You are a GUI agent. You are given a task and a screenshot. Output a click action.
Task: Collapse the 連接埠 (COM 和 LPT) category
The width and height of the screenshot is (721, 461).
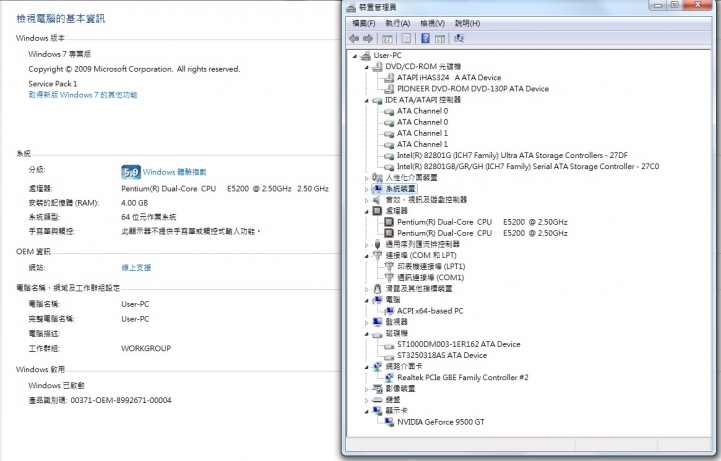[366, 256]
